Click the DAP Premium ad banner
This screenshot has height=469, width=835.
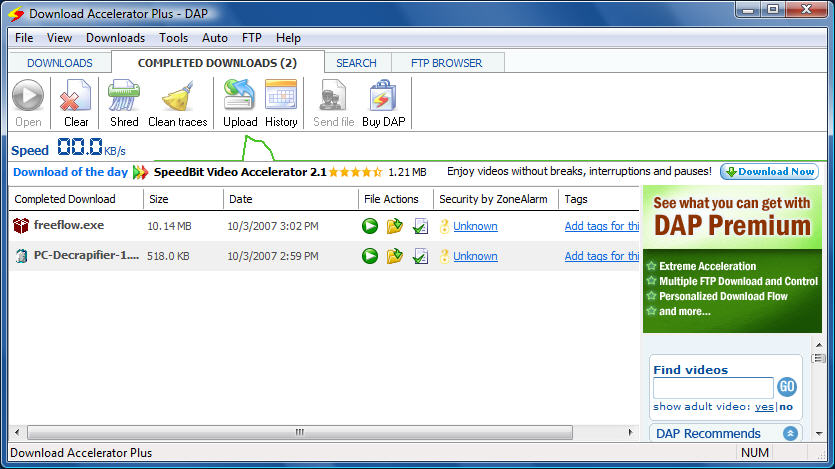coord(732,259)
